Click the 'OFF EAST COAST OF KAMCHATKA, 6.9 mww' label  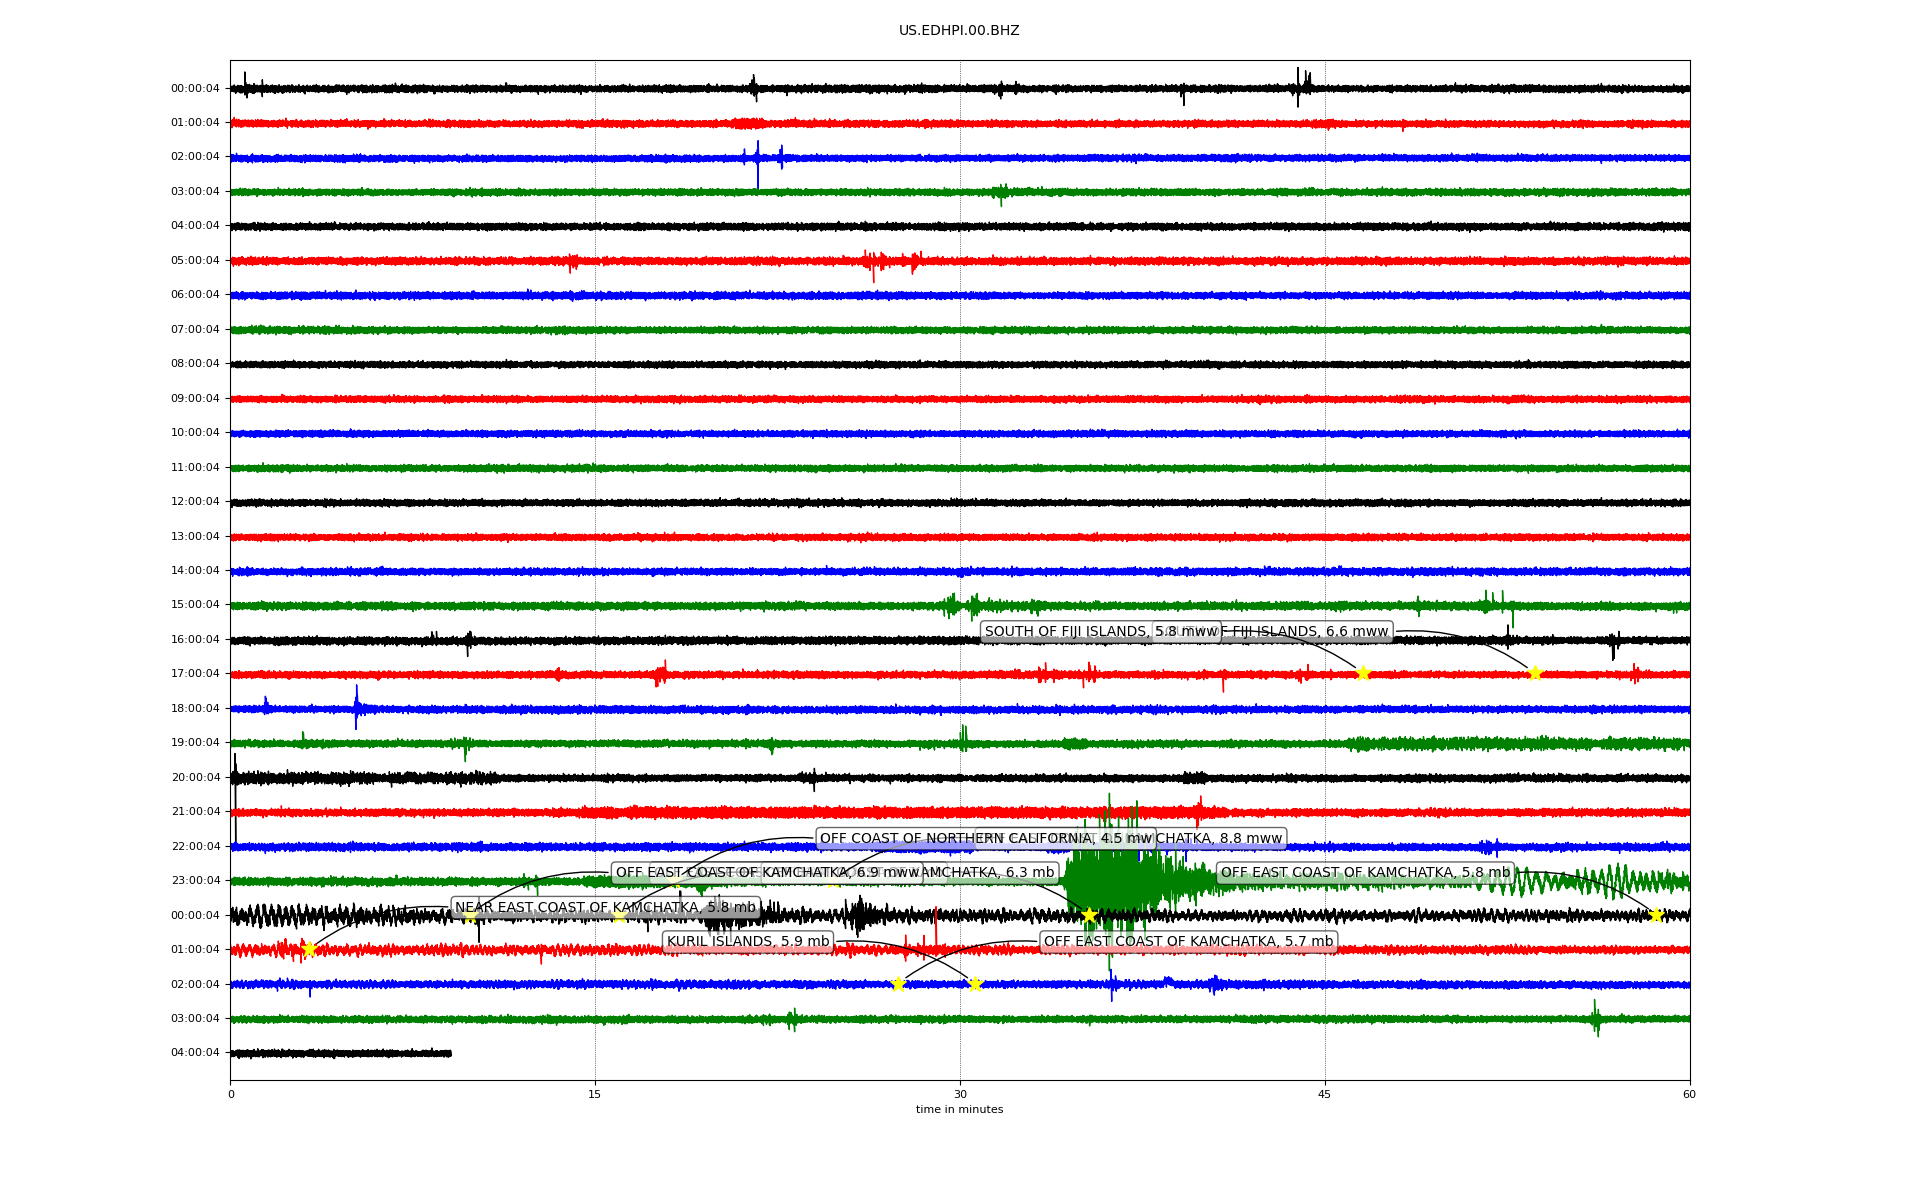767,873
